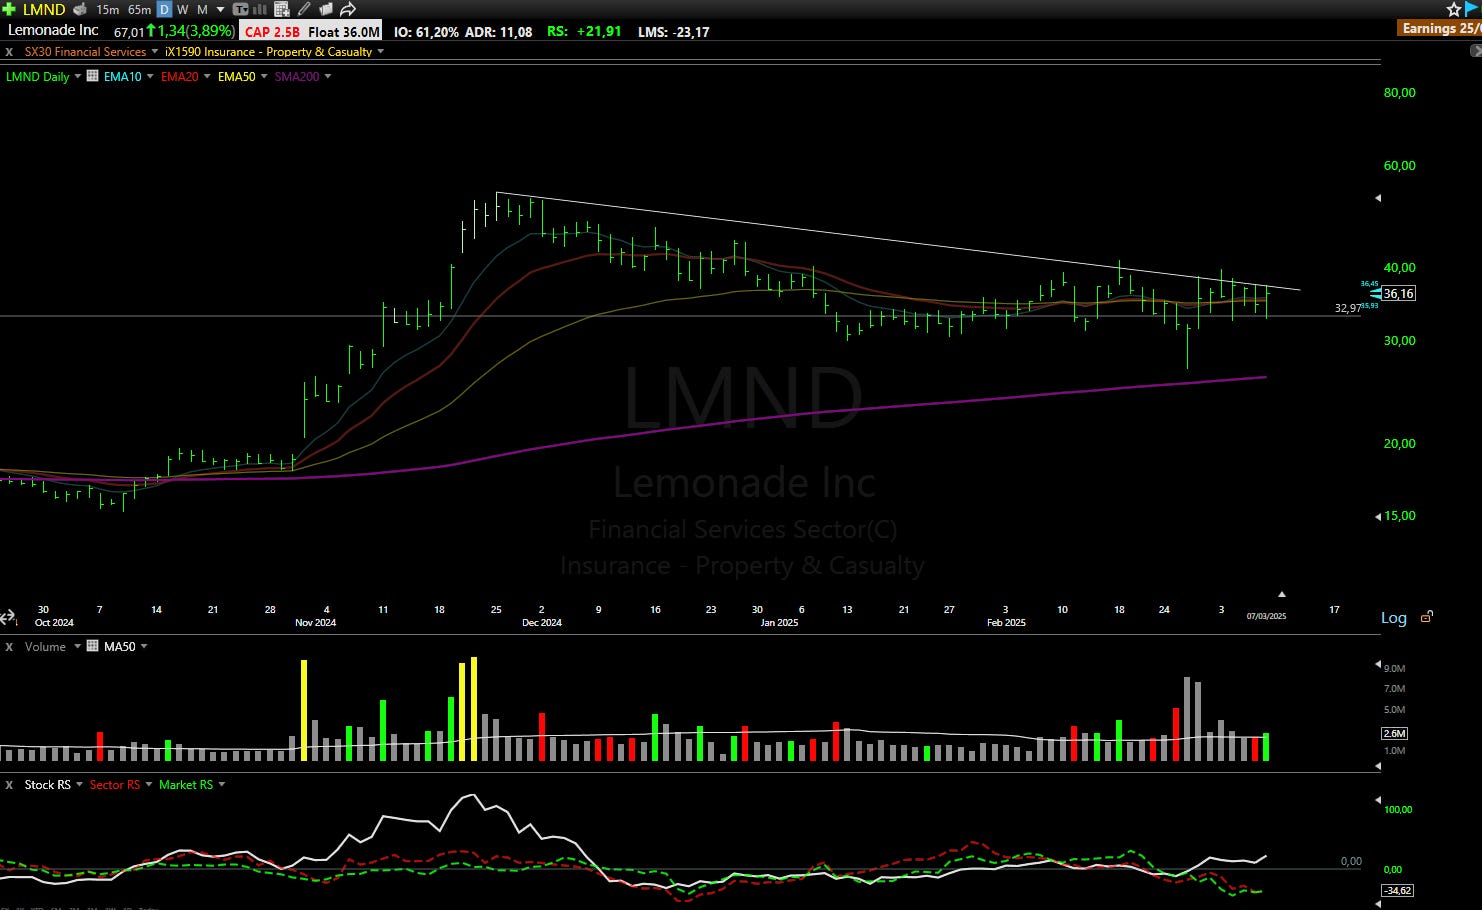Click the SMA200 indicator label
The height and width of the screenshot is (910, 1482).
coord(297,77)
